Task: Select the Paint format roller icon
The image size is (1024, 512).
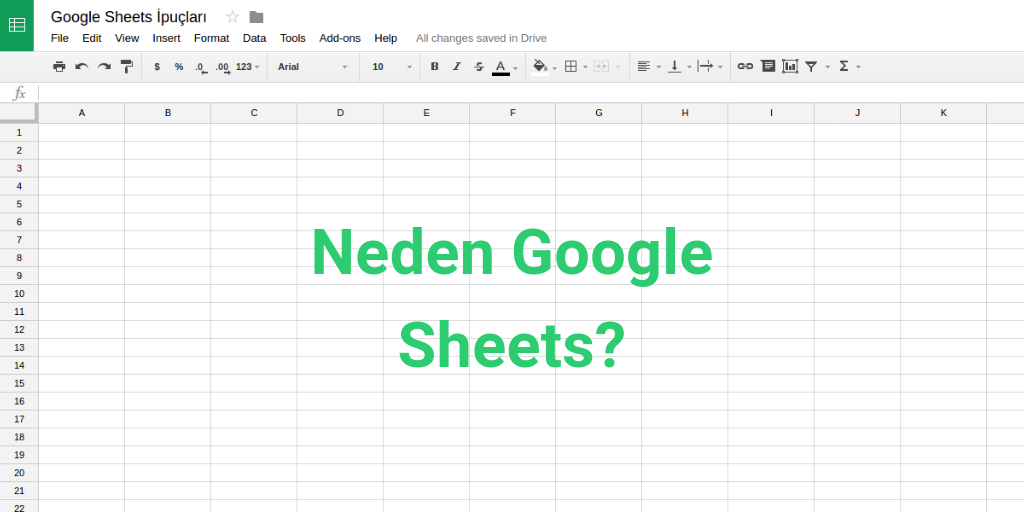Action: point(127,67)
